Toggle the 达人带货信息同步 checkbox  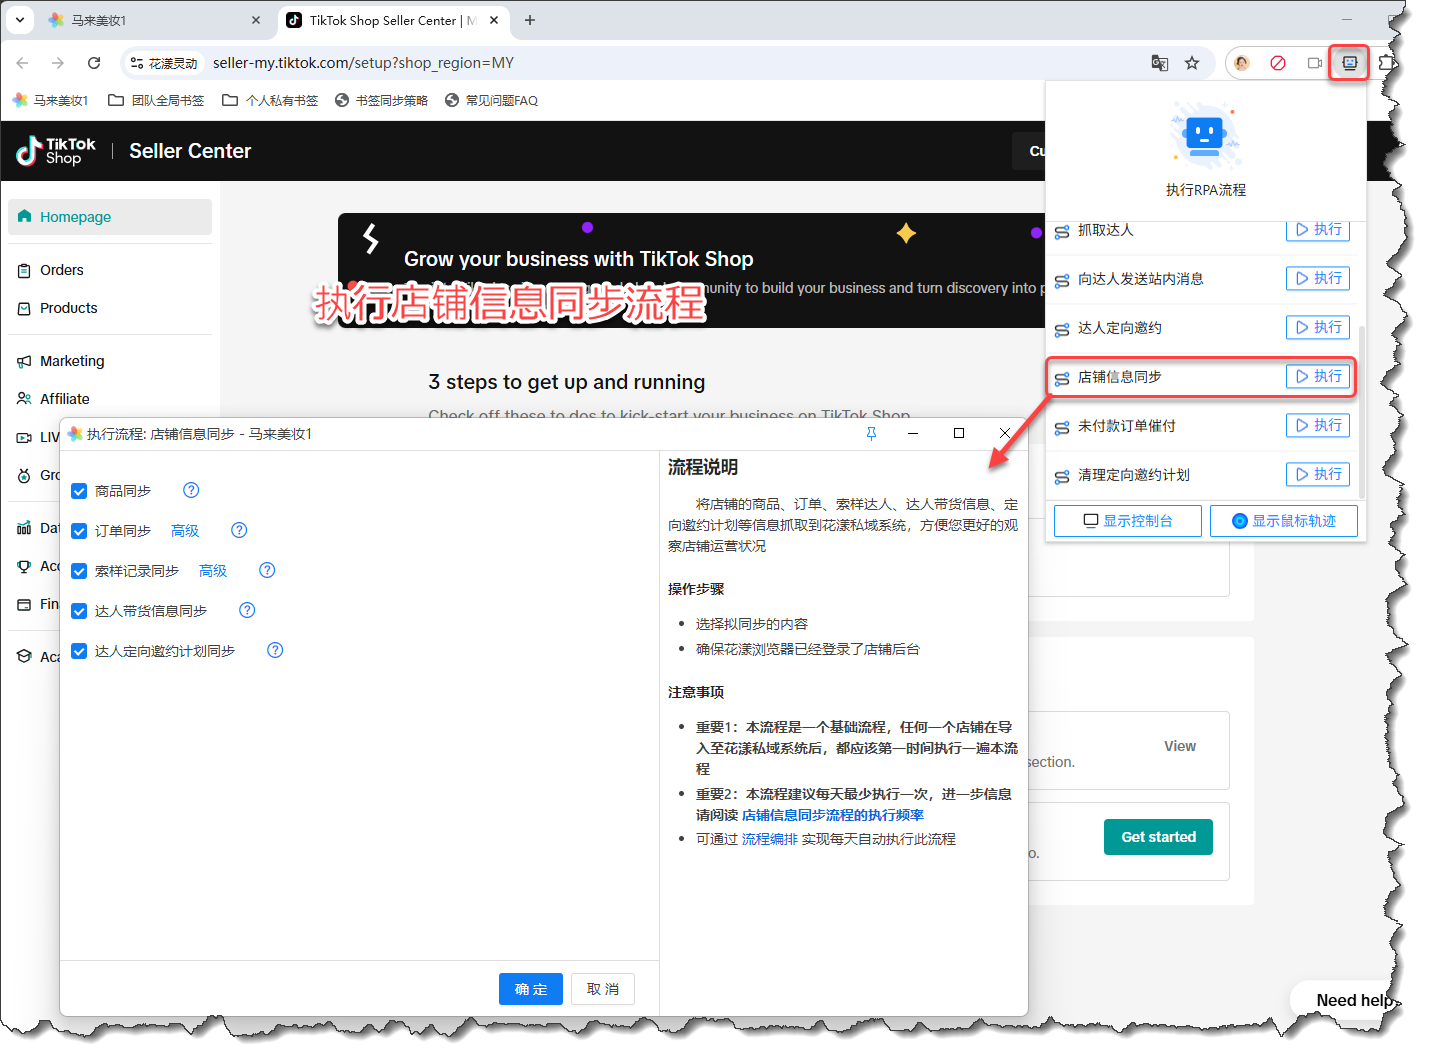(x=79, y=611)
